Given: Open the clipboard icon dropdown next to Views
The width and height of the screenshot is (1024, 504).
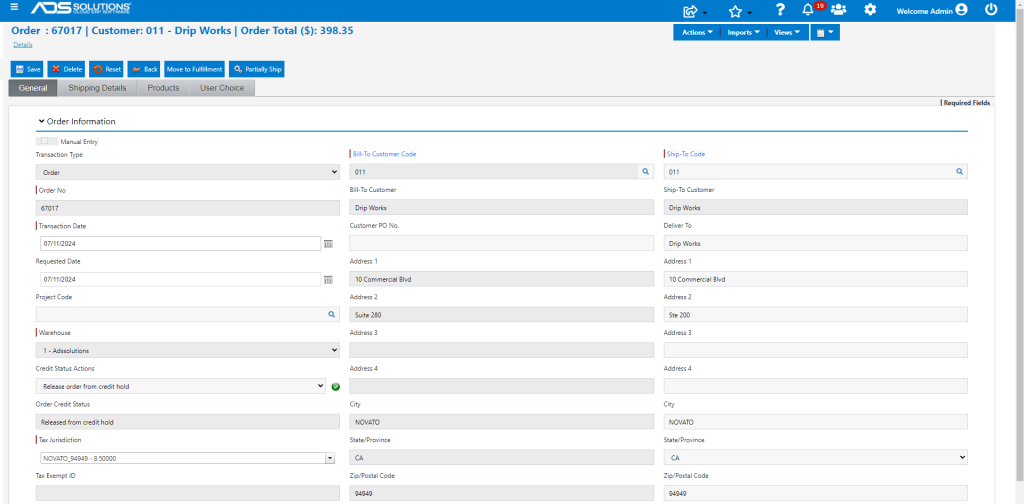Looking at the screenshot, I should click(x=825, y=33).
